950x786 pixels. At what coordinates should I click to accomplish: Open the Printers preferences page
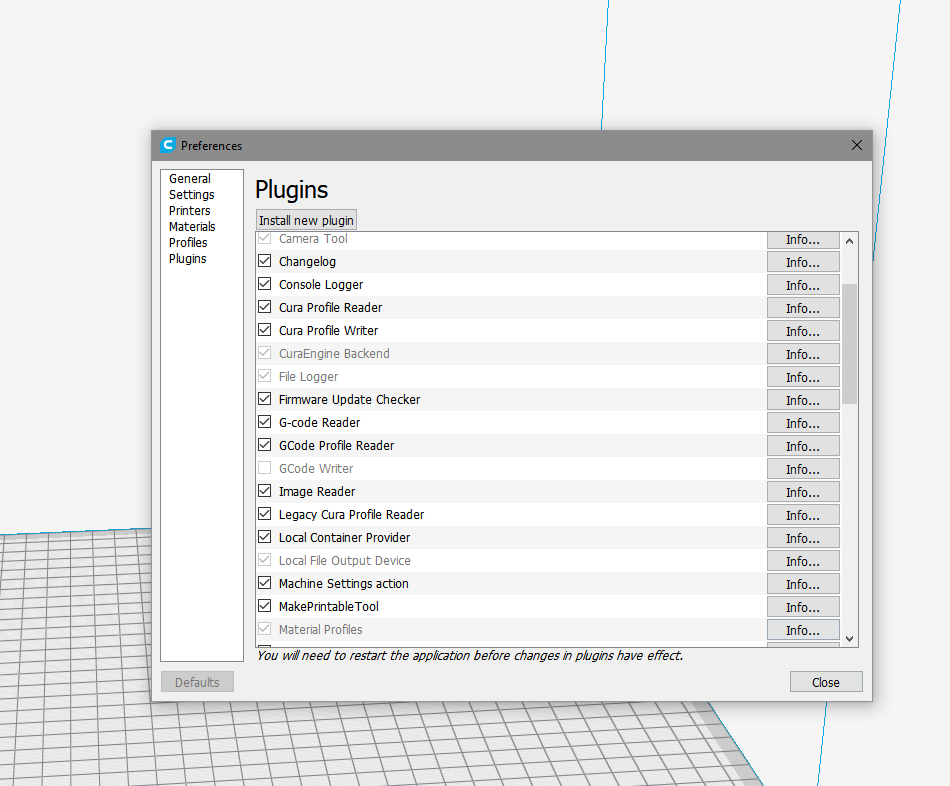click(x=190, y=210)
